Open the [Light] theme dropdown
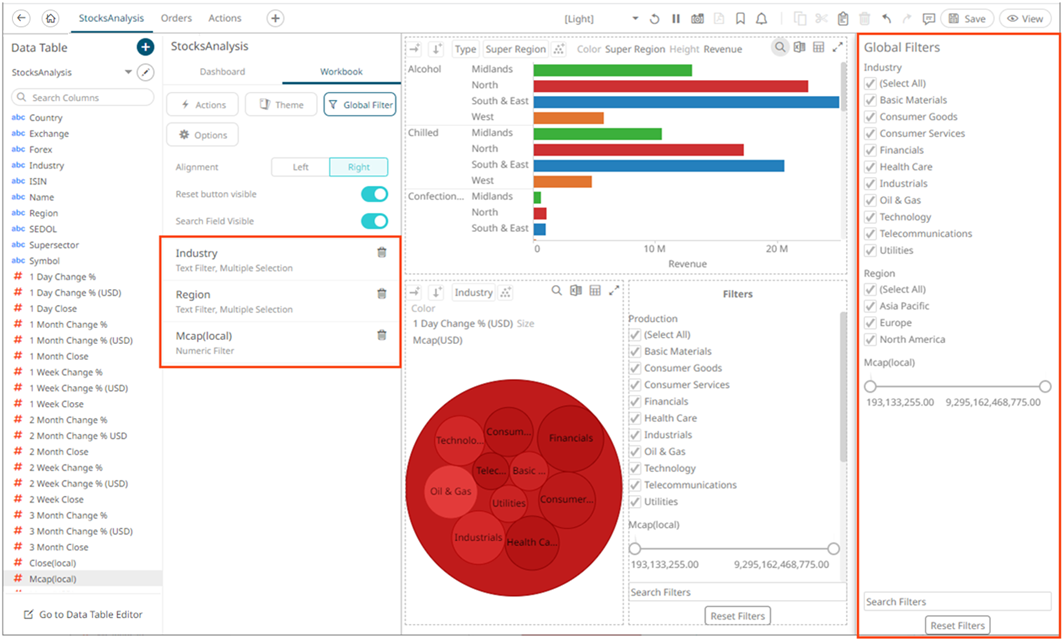This screenshot has width=1062, height=641. [635, 18]
